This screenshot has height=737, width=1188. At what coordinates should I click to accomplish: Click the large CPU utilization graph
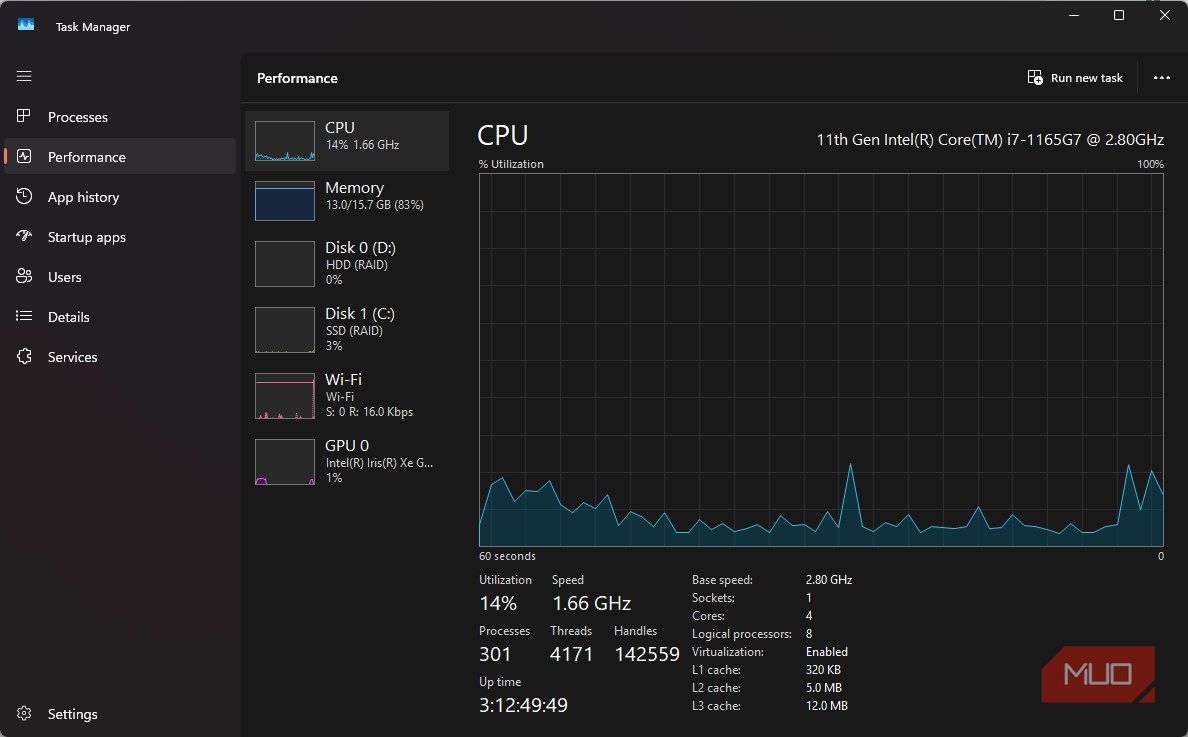click(x=821, y=360)
